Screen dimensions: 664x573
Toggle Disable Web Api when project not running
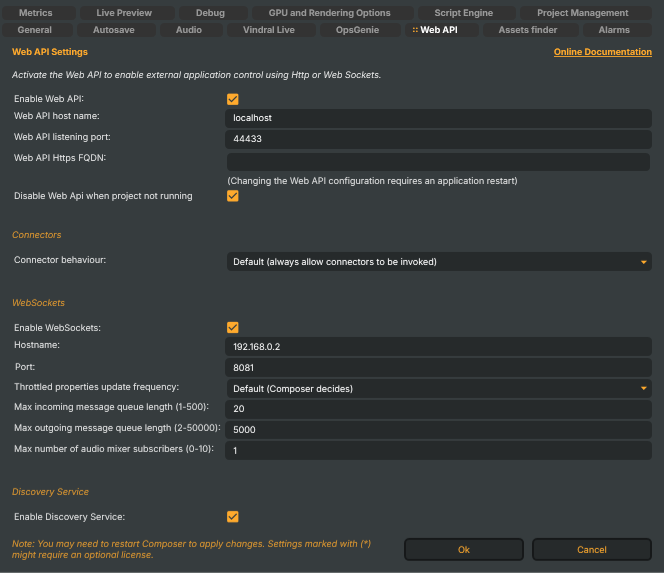point(232,196)
